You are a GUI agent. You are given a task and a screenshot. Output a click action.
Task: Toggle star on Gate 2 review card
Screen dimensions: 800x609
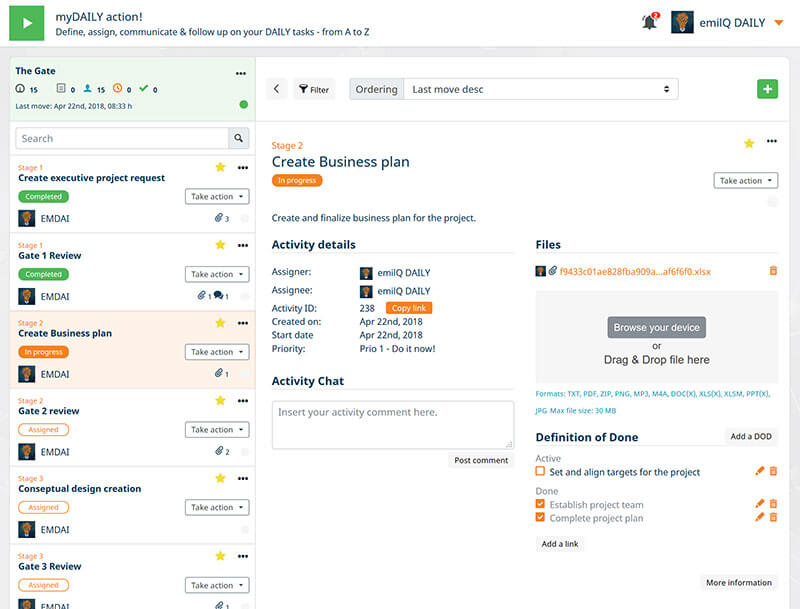pos(220,400)
